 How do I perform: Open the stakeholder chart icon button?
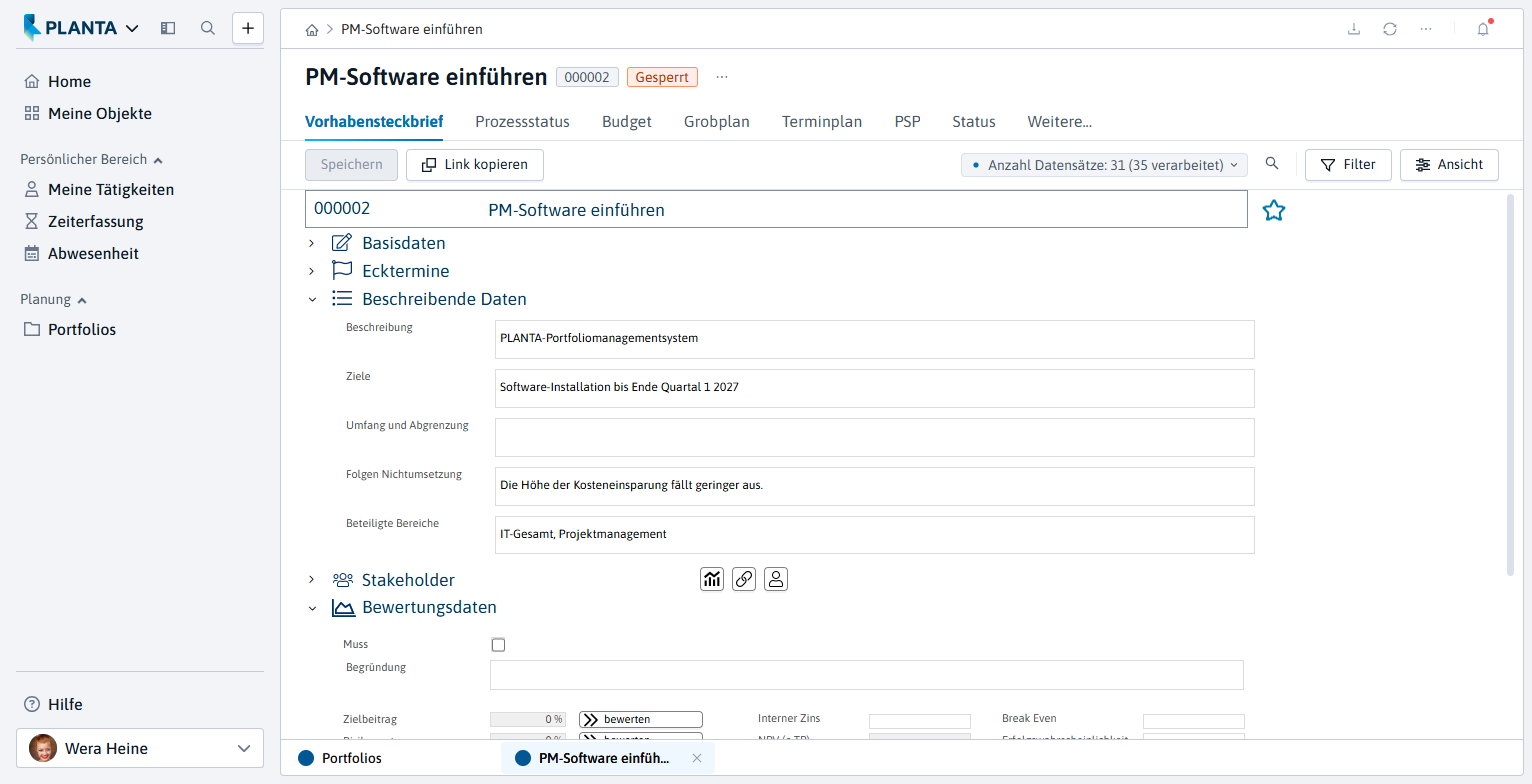pyautogui.click(x=712, y=579)
